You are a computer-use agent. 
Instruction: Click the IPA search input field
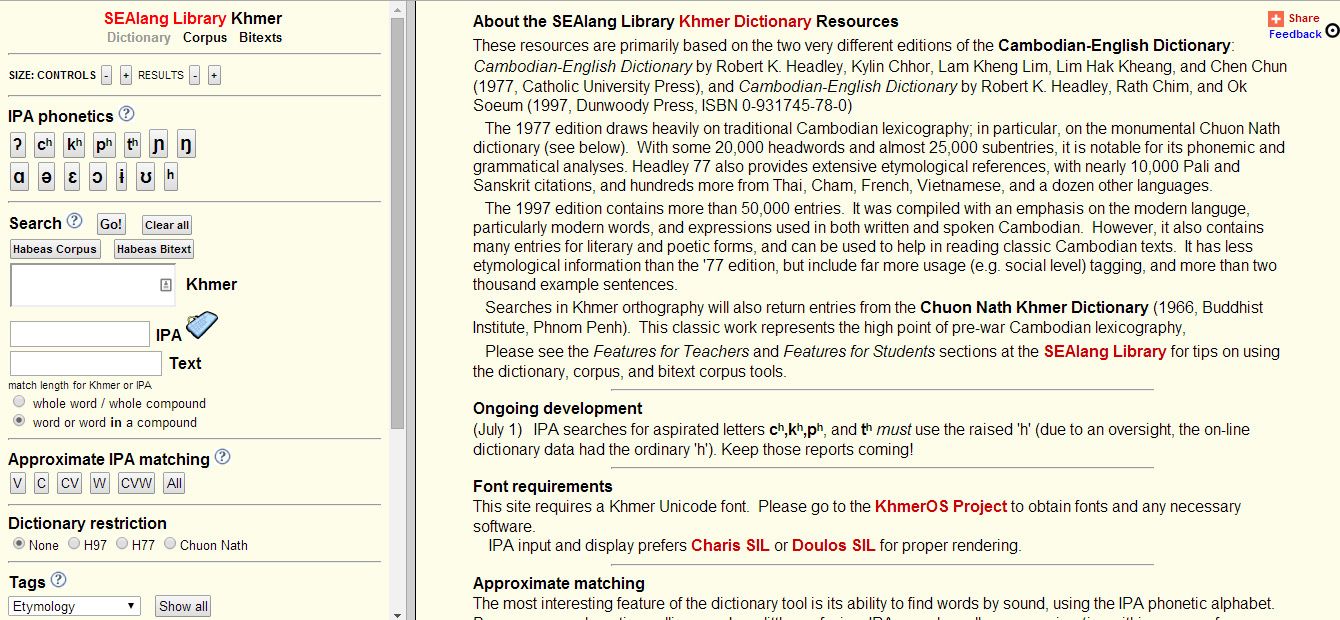tap(80, 334)
